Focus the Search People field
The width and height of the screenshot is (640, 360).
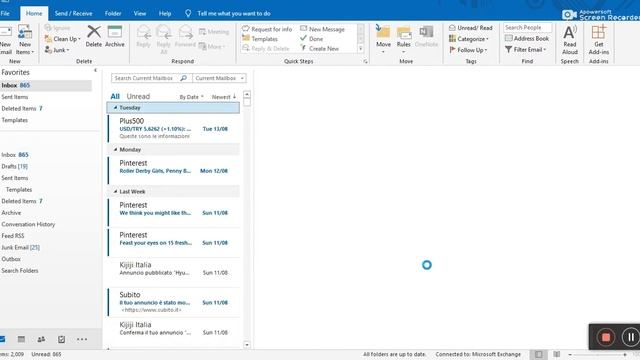pyautogui.click(x=527, y=27)
